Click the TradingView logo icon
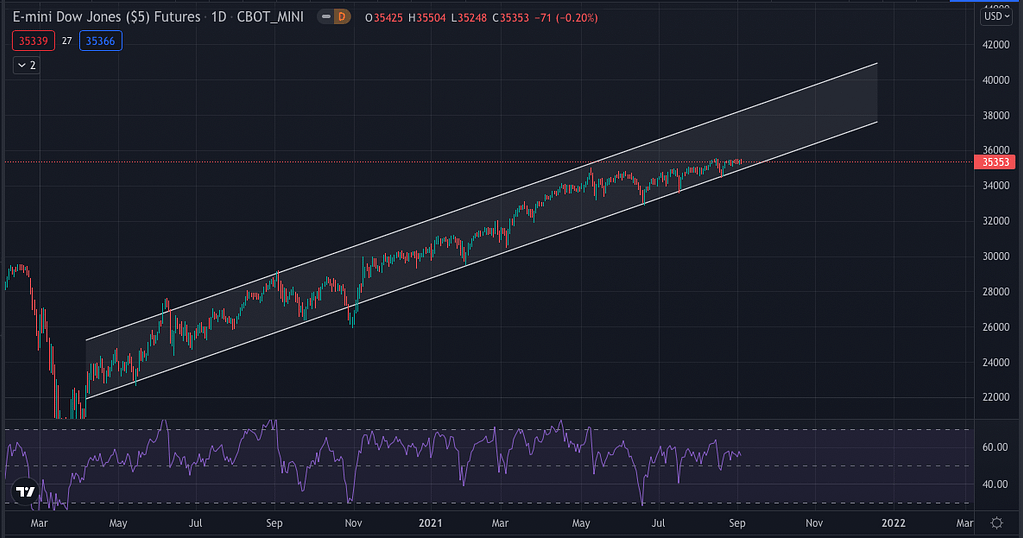The height and width of the screenshot is (538, 1023). click(25, 491)
